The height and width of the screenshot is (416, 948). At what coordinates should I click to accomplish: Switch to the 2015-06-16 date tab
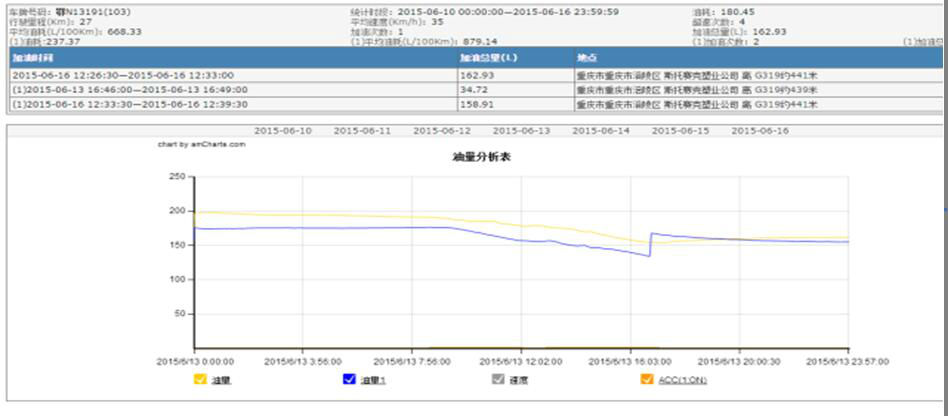point(760,131)
